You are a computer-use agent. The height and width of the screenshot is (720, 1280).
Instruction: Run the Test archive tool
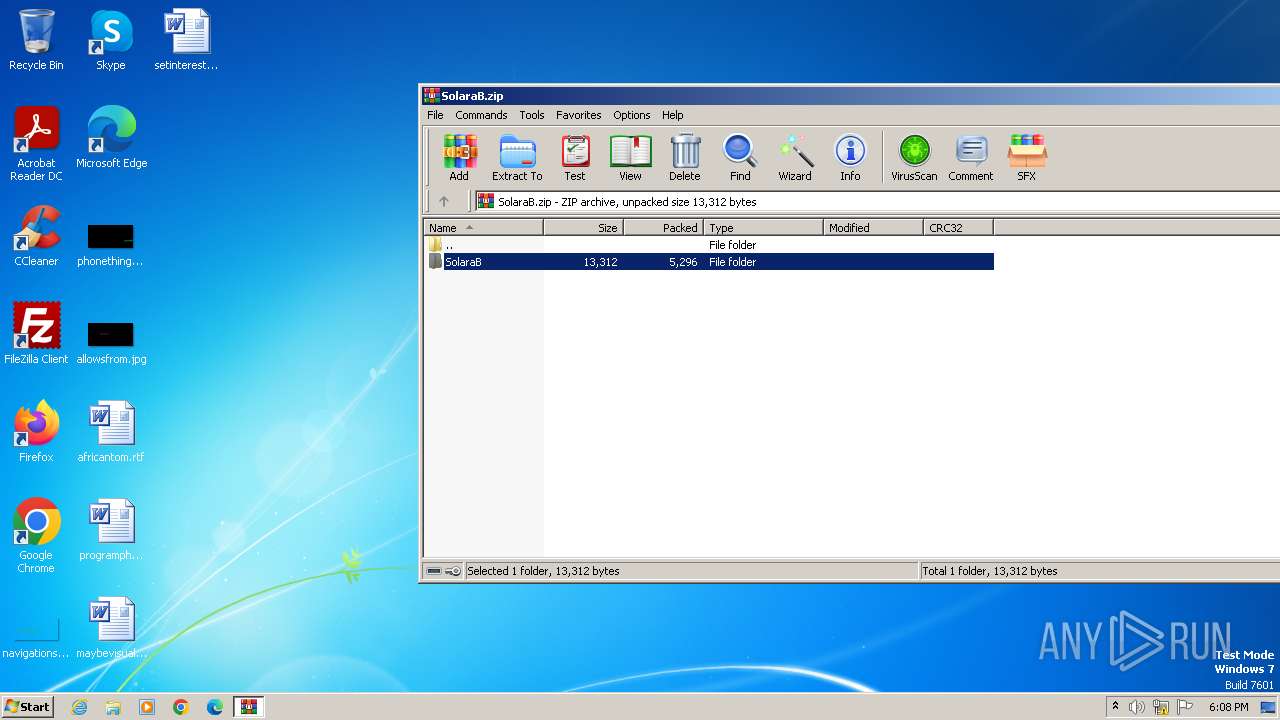[x=575, y=158]
